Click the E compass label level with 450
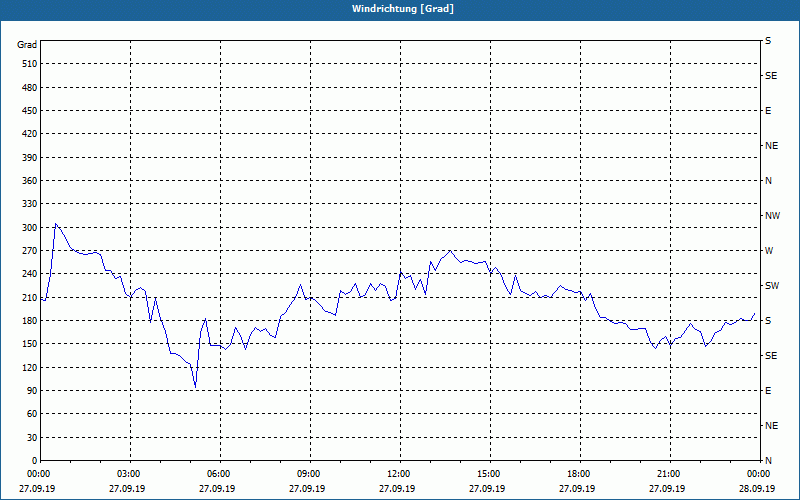 (x=768, y=111)
